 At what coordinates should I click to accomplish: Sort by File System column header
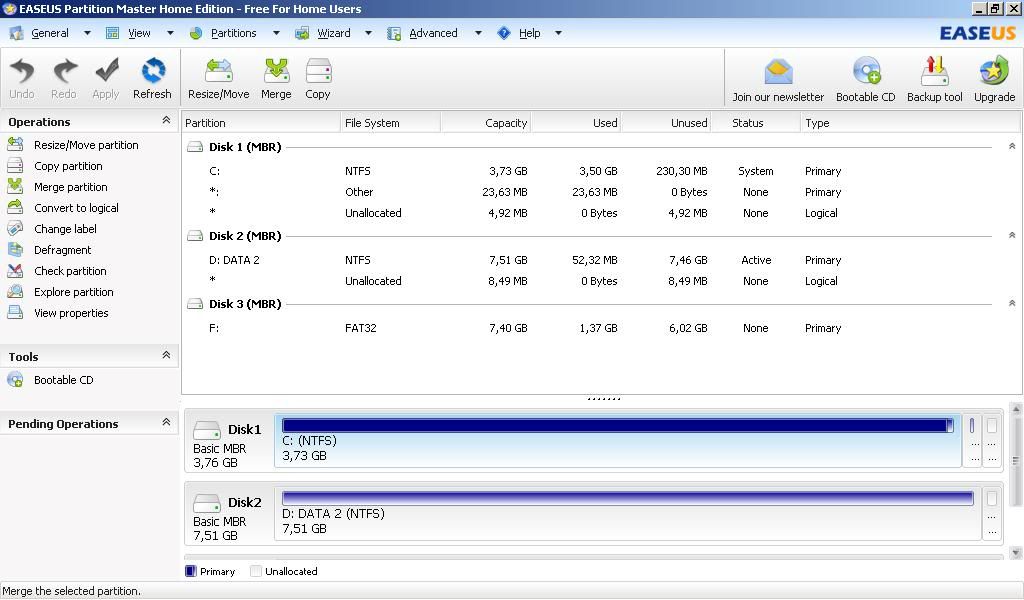click(391, 123)
